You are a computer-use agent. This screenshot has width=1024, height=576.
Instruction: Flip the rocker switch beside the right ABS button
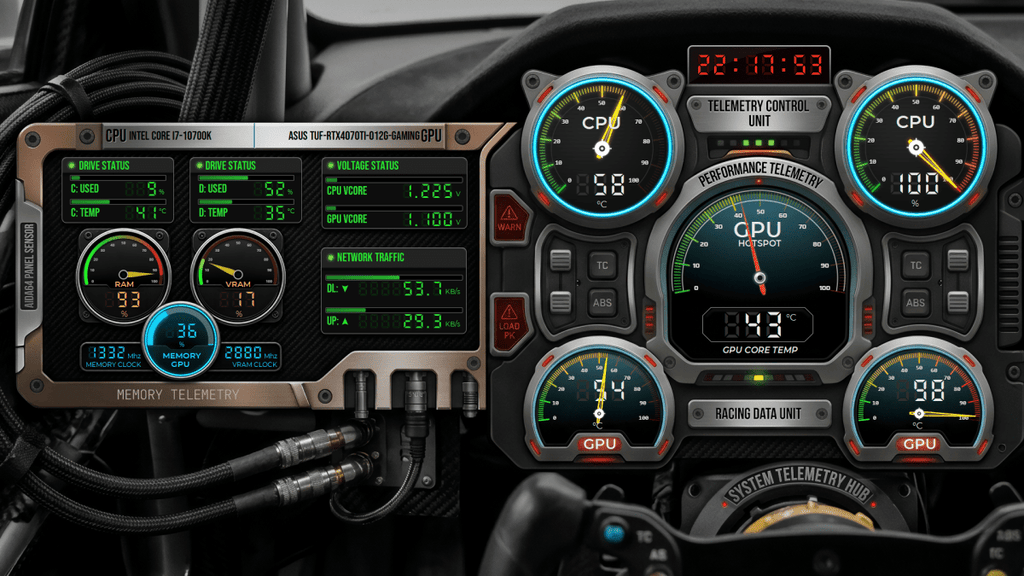(x=958, y=302)
